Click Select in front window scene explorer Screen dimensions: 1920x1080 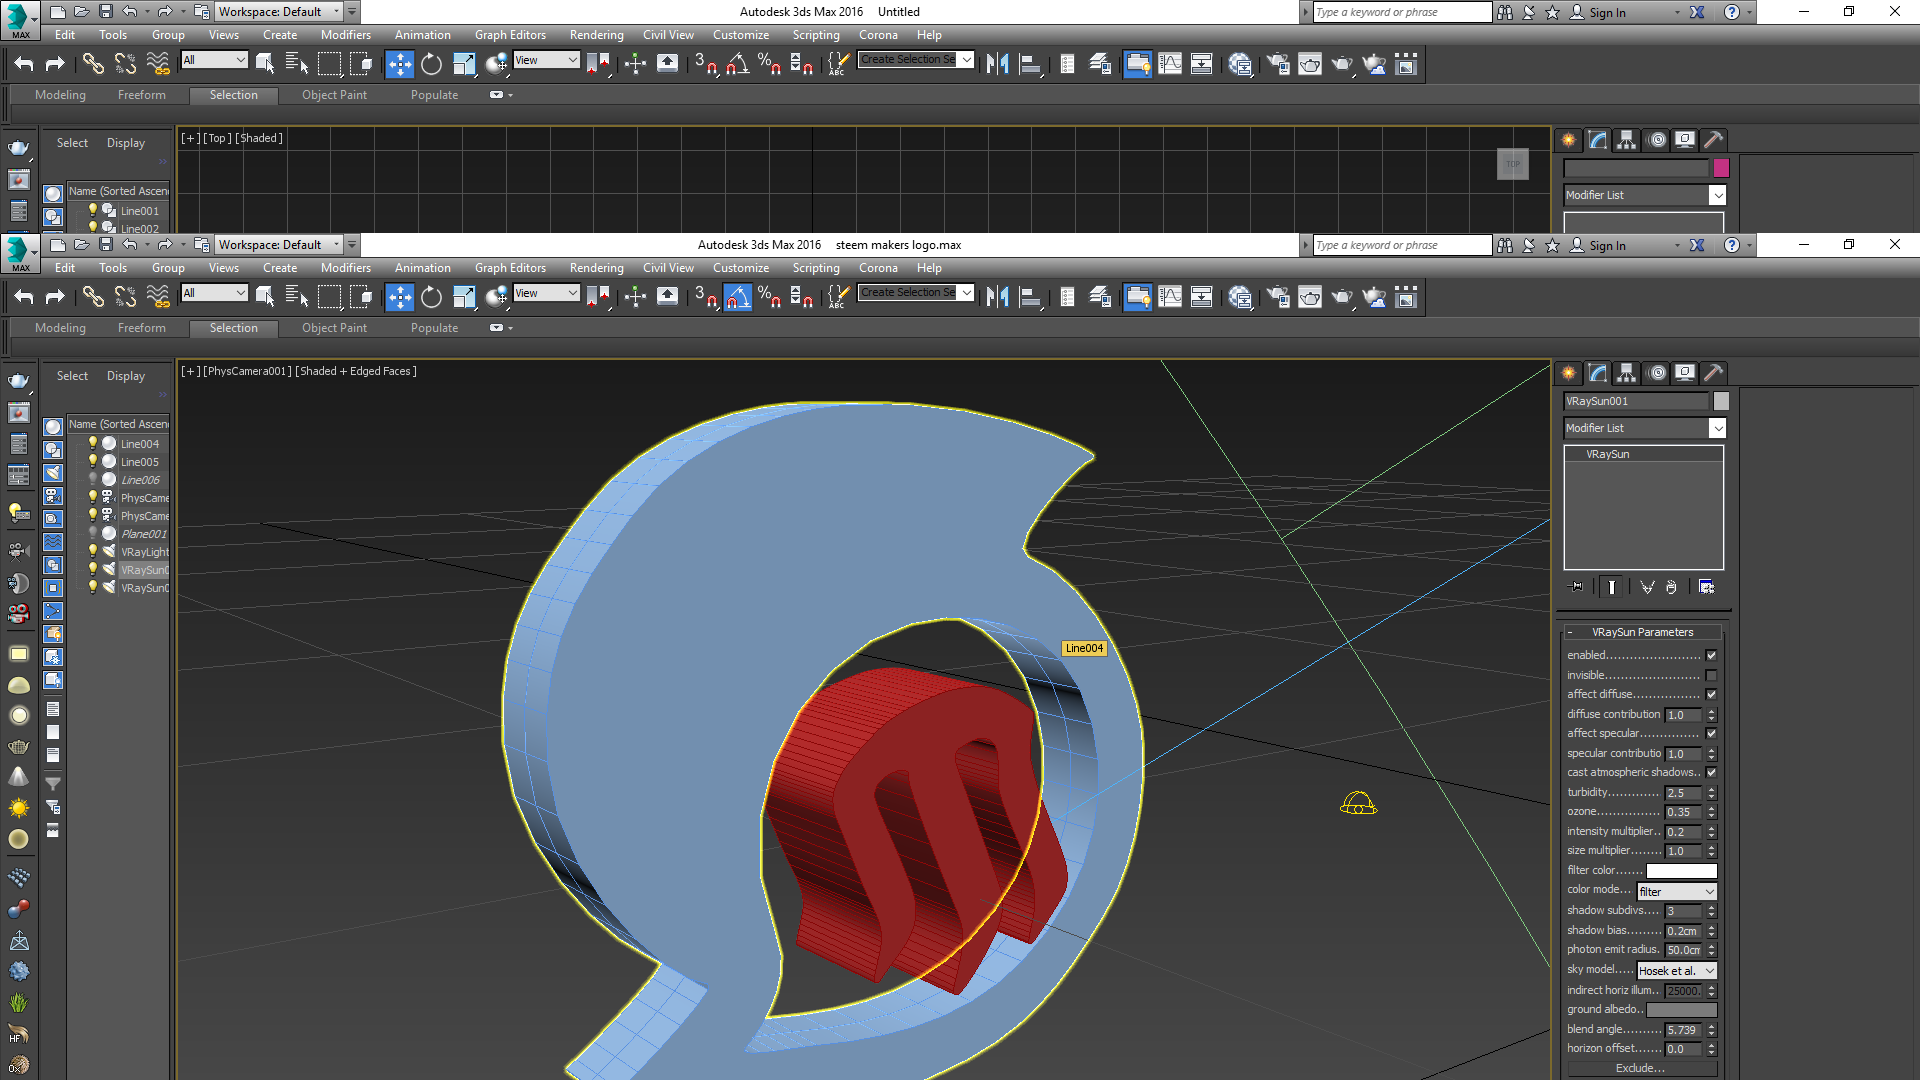(x=72, y=376)
